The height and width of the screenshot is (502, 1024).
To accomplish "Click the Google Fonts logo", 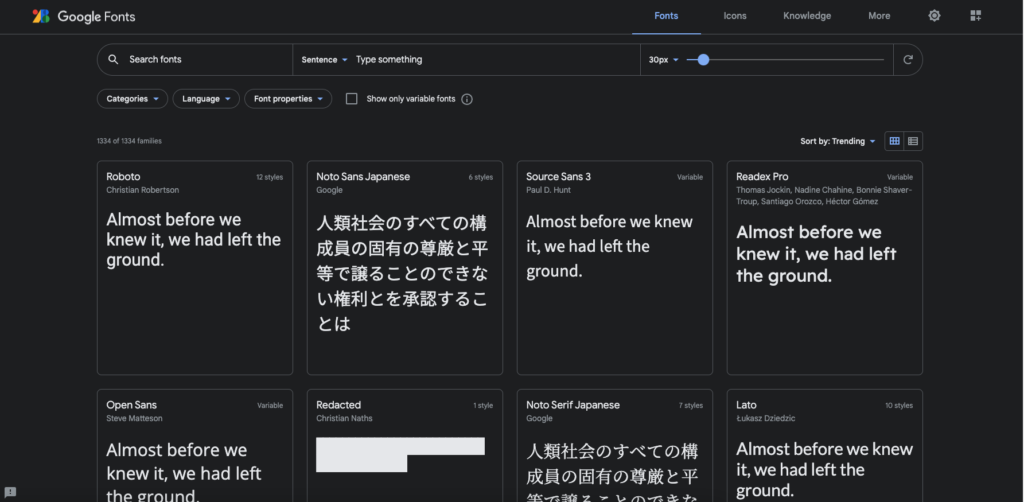I will click(84, 16).
